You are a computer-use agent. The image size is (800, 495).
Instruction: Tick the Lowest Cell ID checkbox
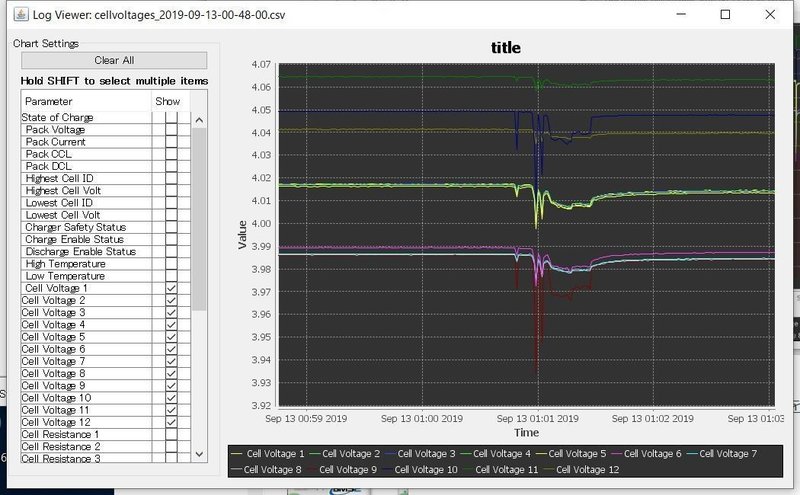[x=171, y=203]
